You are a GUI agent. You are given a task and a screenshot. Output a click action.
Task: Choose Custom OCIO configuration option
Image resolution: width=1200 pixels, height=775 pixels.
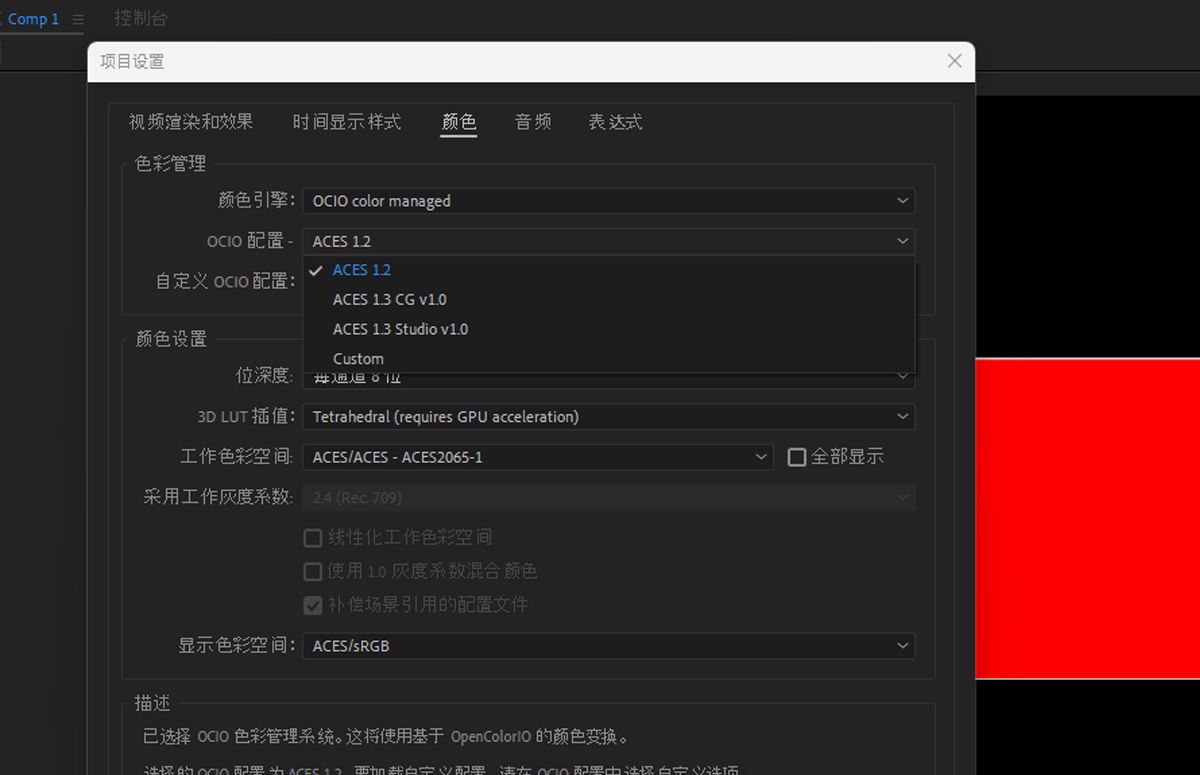[357, 358]
